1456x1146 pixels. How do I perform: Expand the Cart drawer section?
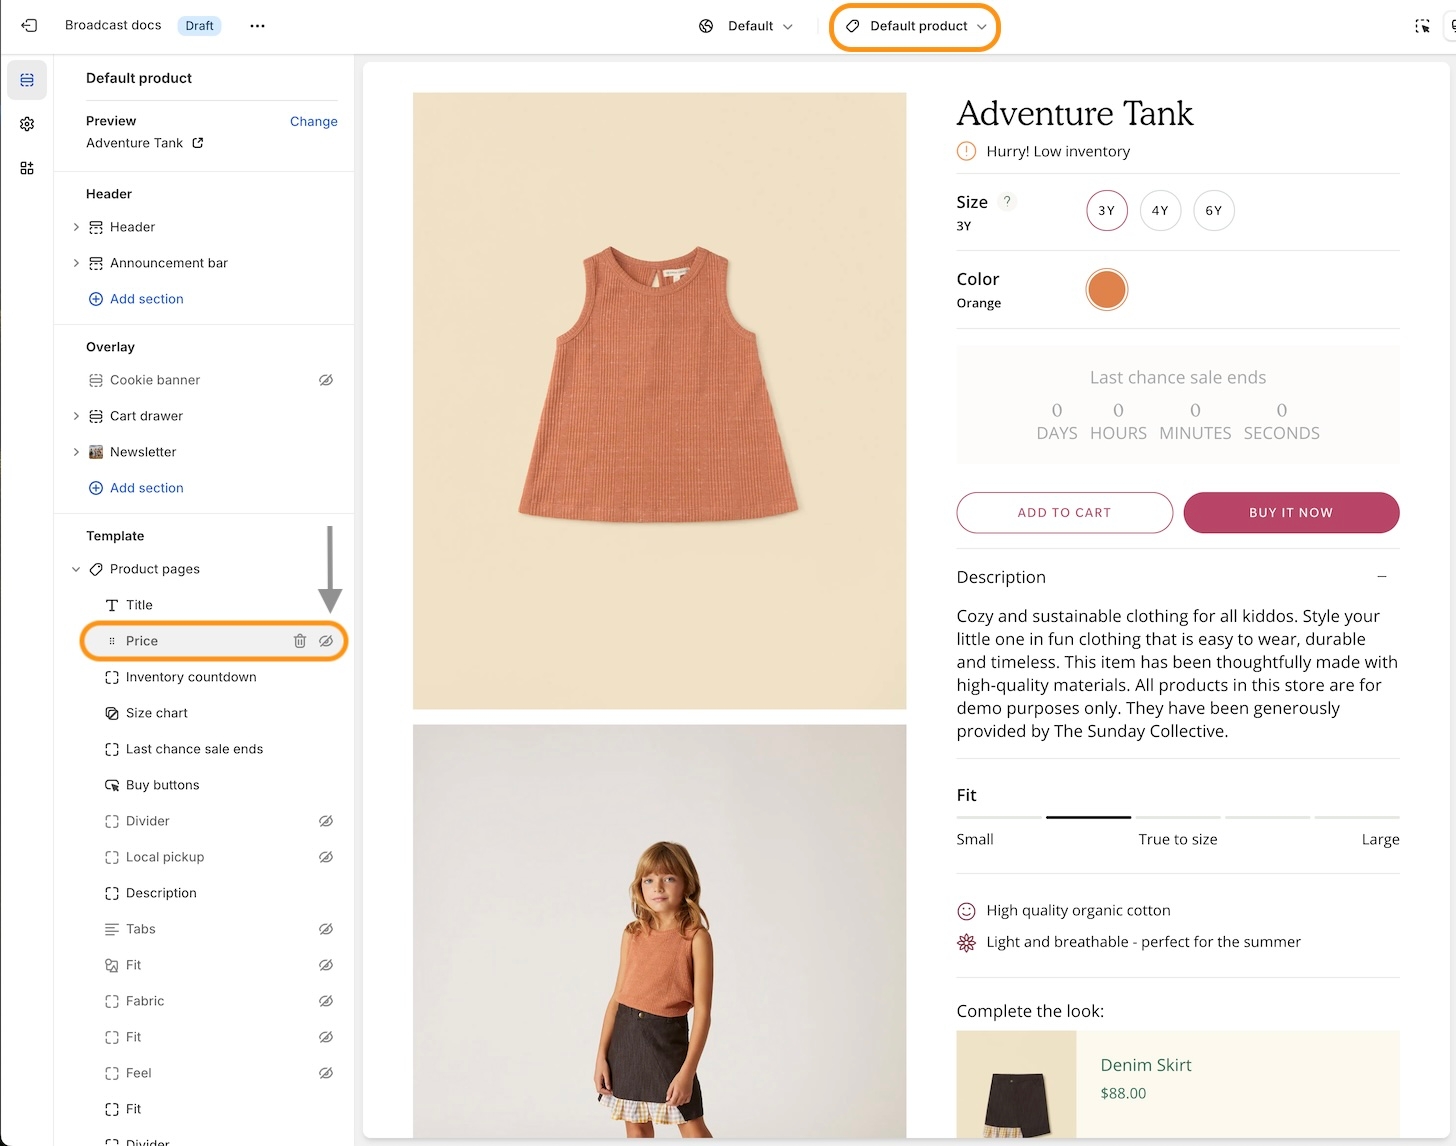(76, 416)
